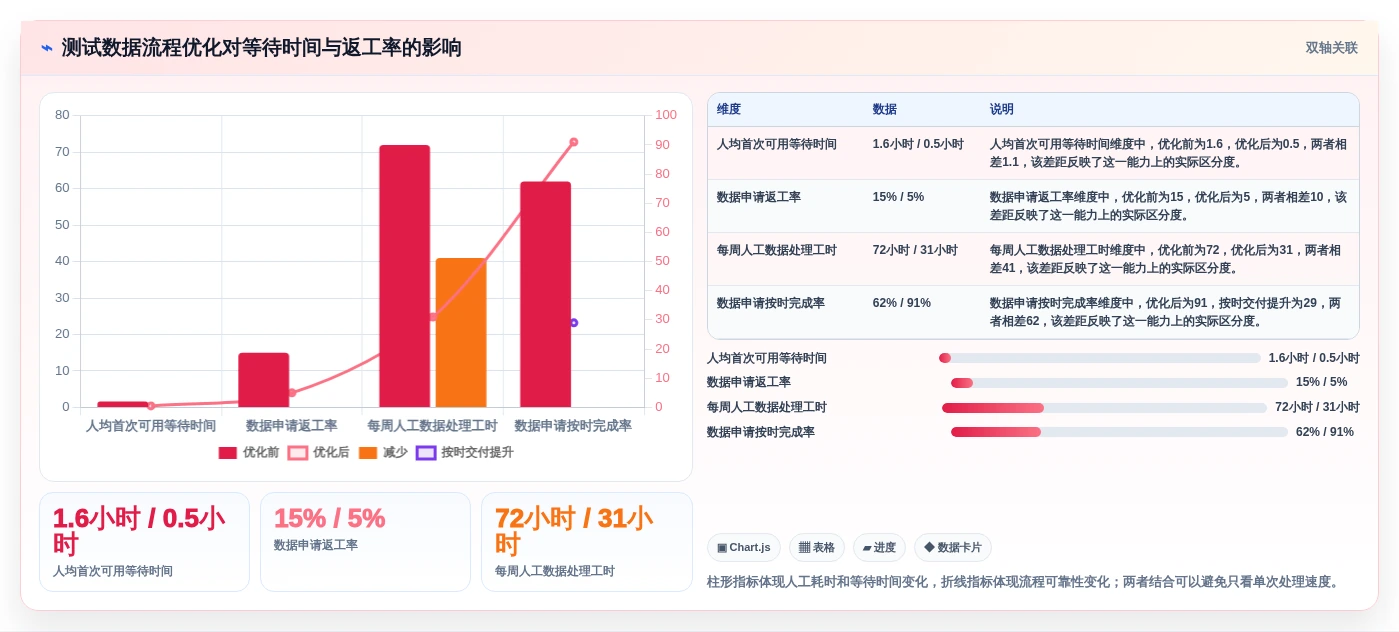The width and height of the screenshot is (1399, 632).
Task: Click the purple 按时交付提升 data point
Action: (x=574, y=323)
